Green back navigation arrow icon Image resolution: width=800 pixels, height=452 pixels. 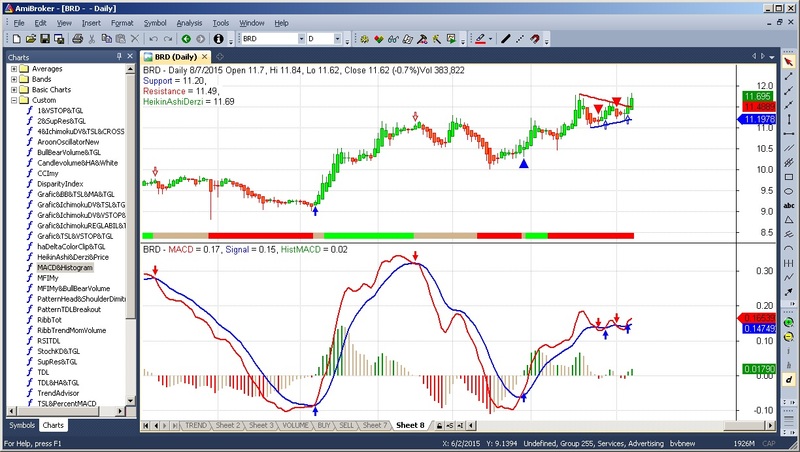coord(186,39)
